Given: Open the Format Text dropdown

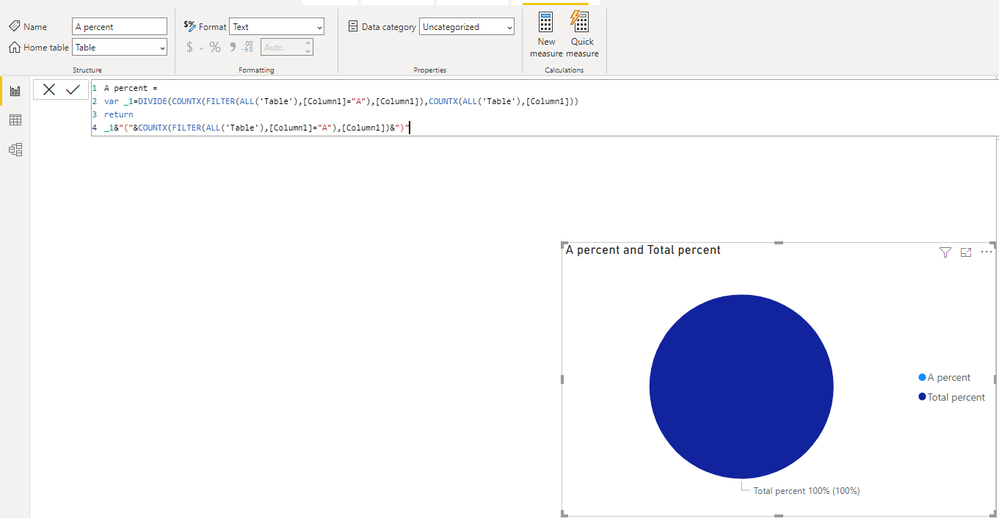Looking at the screenshot, I should [277, 26].
